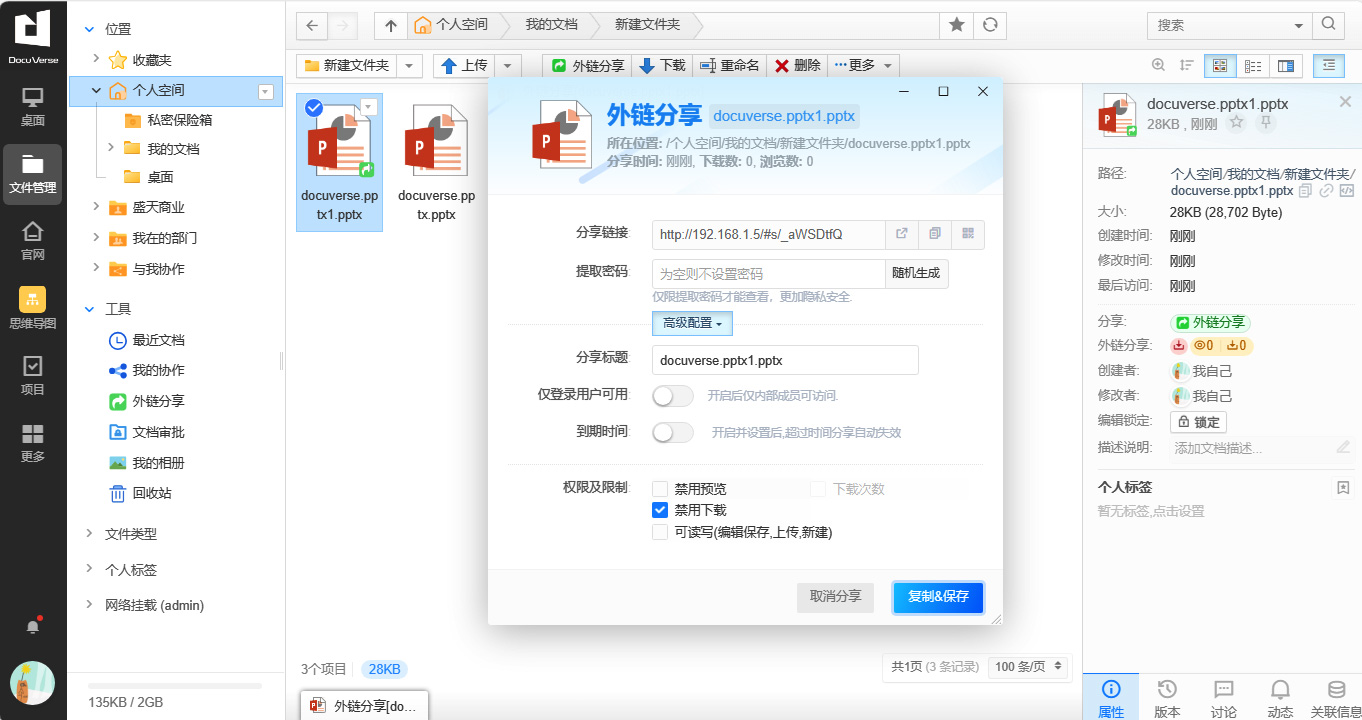1362x720 pixels.
Task: Uncheck the 禁用下载 checkbox
Action: 660,510
